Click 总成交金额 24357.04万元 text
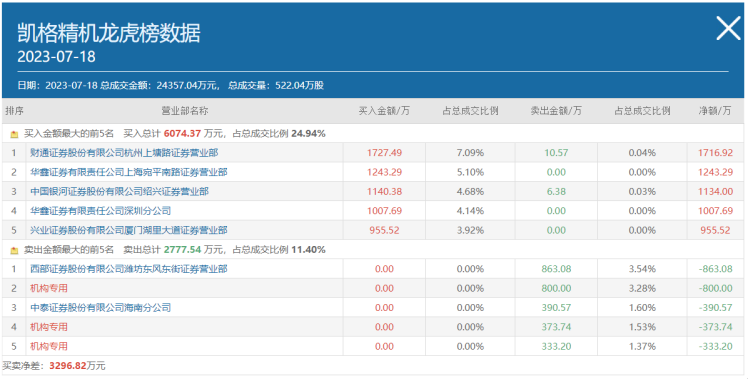Screen dimensions: 748x380 click(x=160, y=86)
